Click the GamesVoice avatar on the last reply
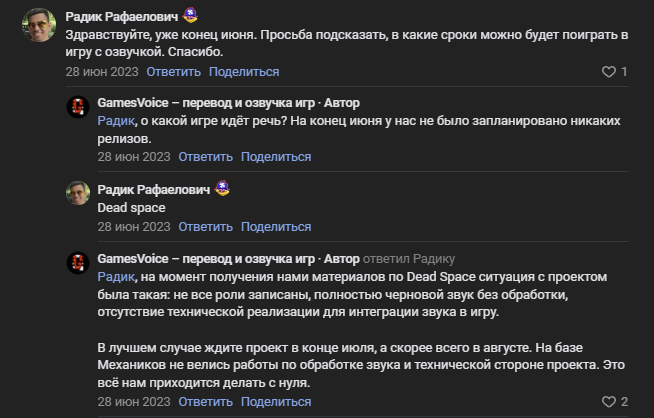 (78, 262)
